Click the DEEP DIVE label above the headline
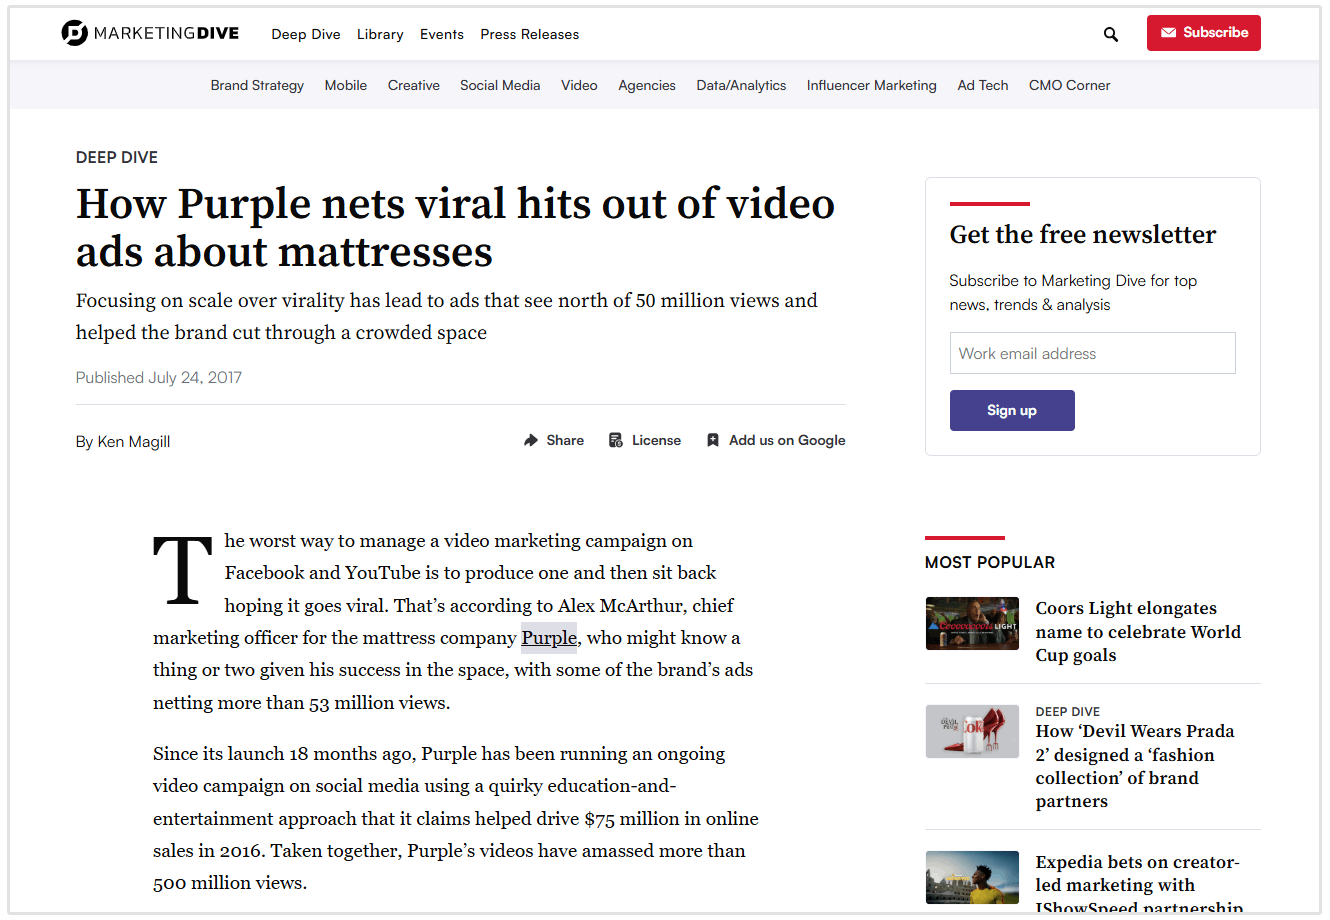Viewport: 1330px width, 920px height. tap(117, 157)
